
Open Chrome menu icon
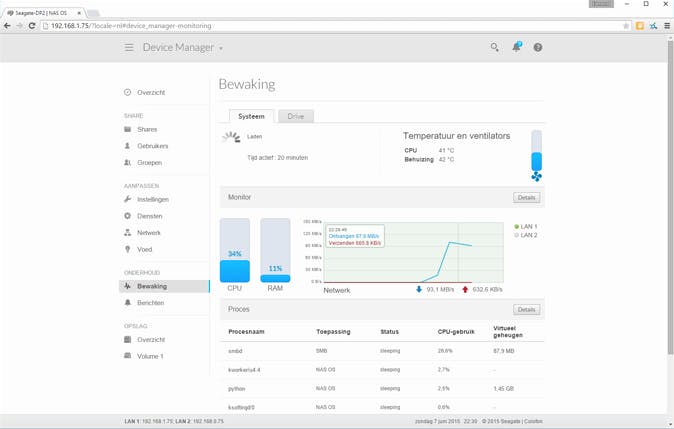[667, 26]
